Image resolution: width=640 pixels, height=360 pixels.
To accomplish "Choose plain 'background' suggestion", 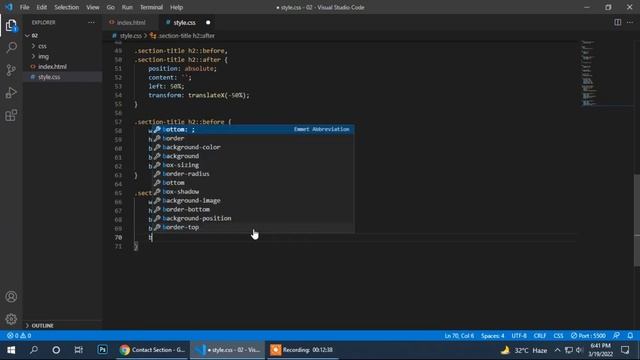I will (x=253, y=156).
